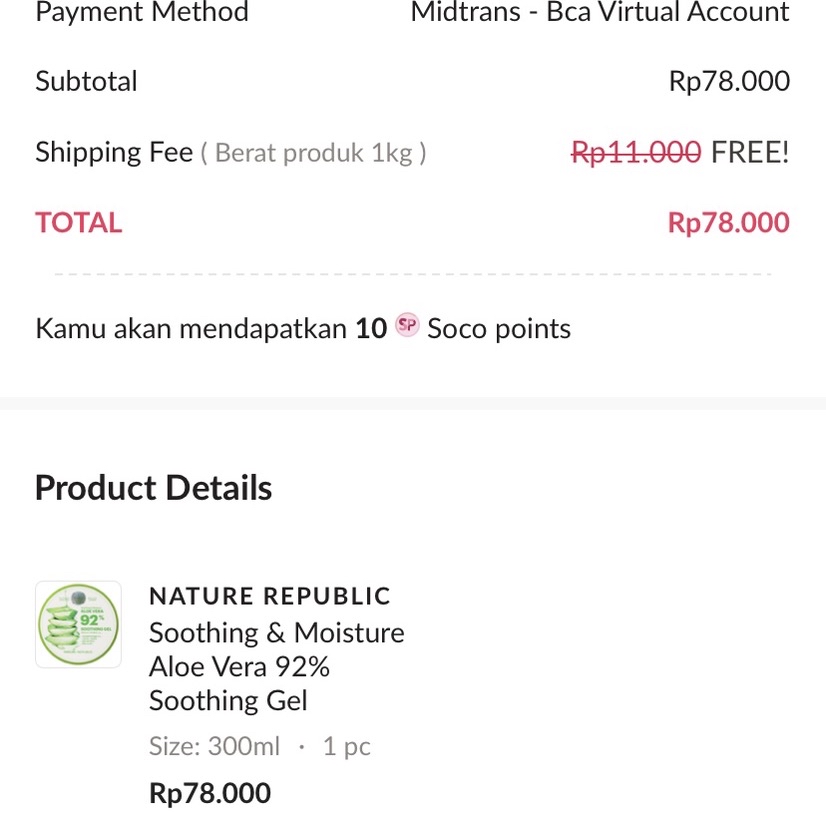
Task: Tap the Subtotal label
Action: tap(86, 81)
